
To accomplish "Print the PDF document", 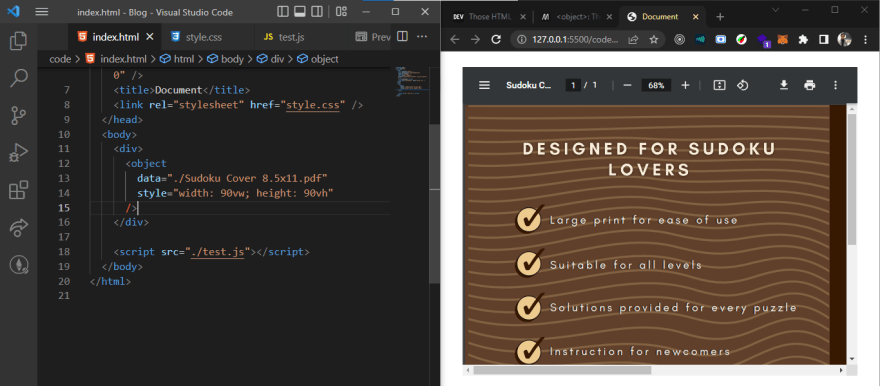I will (x=809, y=85).
